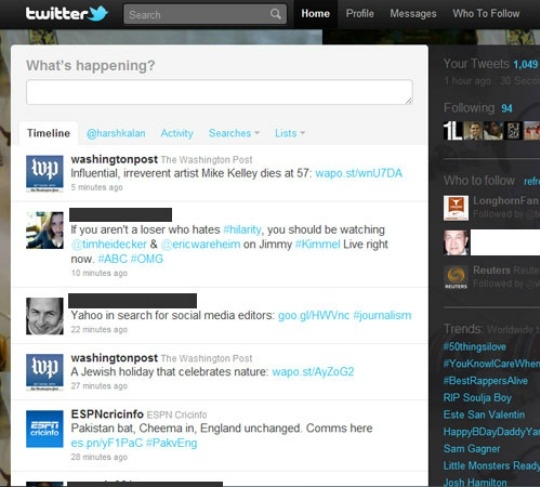Open the RIP Soulja Boy trend
This screenshot has height=487, width=540.
click(x=477, y=398)
